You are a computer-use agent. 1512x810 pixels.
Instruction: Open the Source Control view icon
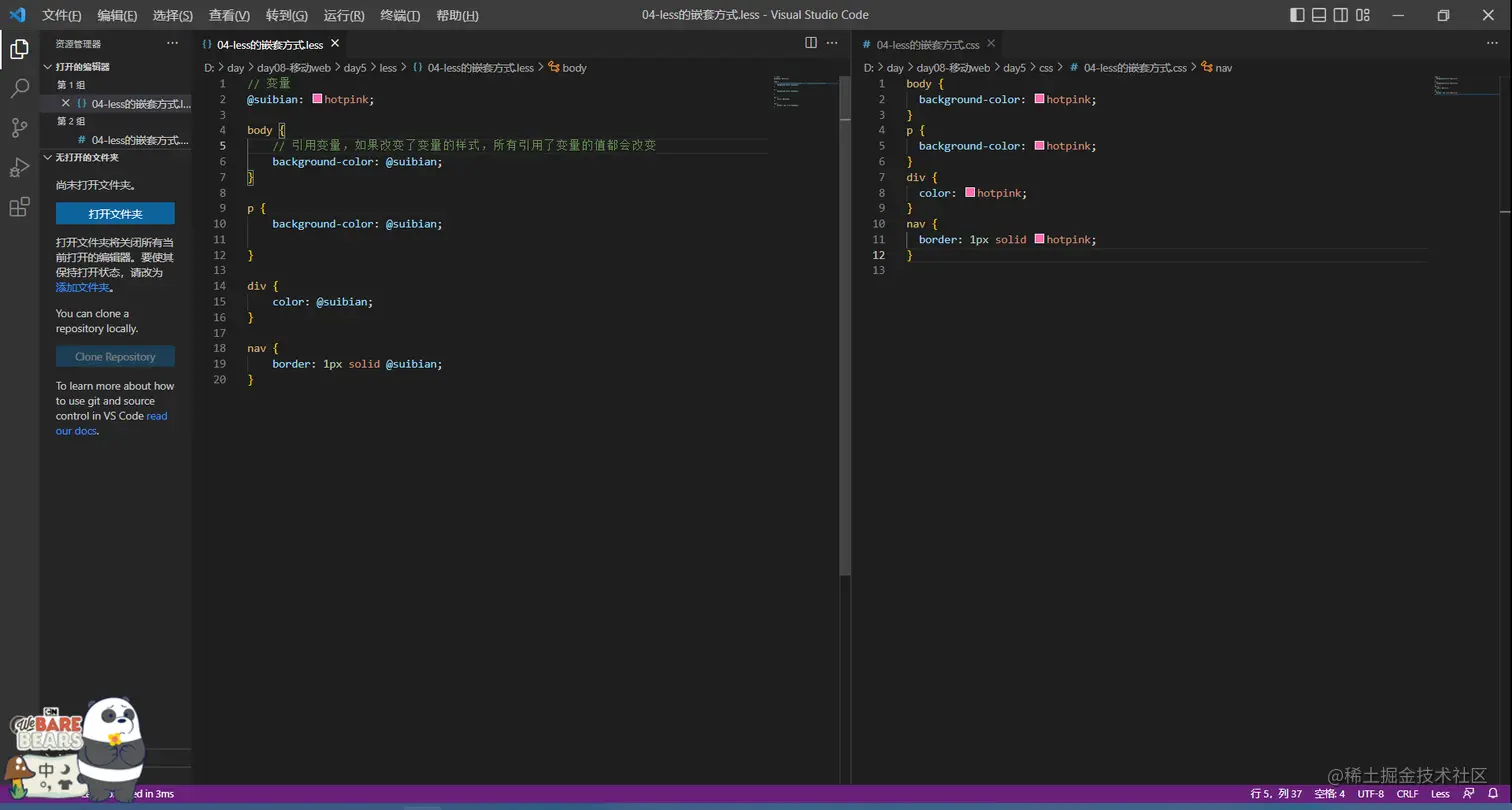coord(19,128)
